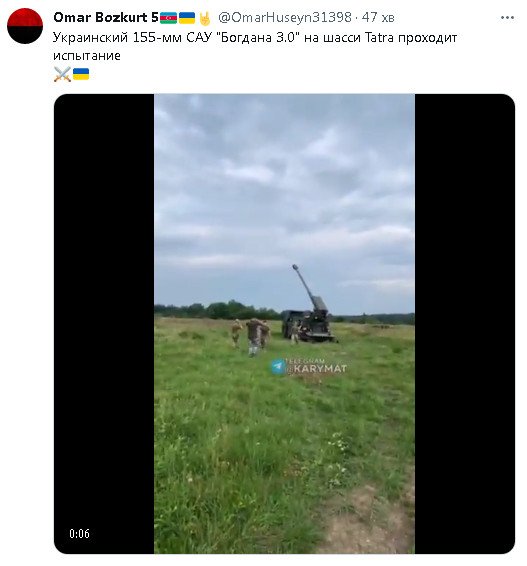Click the right black bar of video
Screen dimensions: 527x566
465,323
